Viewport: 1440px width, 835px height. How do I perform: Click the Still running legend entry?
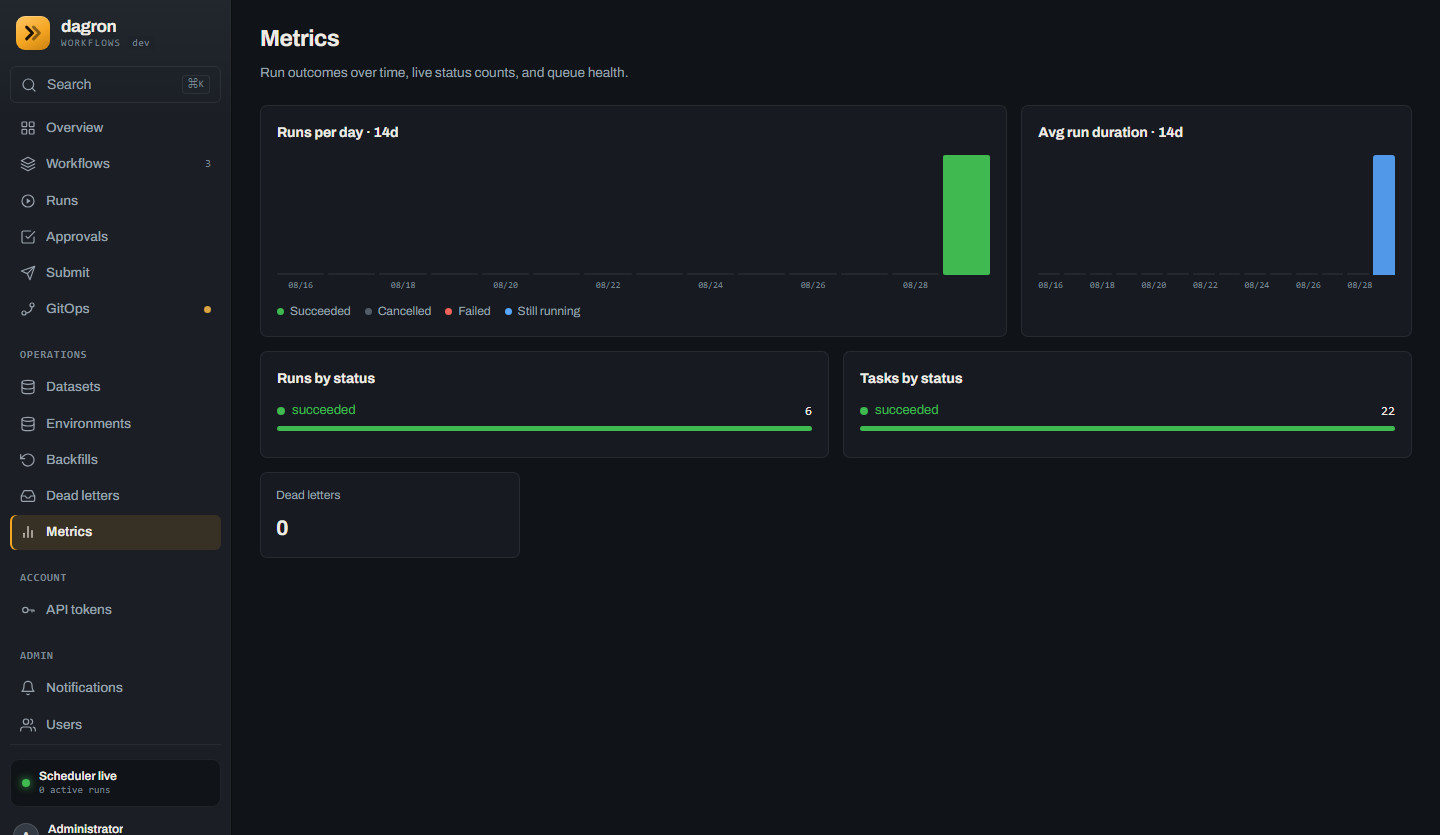pos(542,312)
